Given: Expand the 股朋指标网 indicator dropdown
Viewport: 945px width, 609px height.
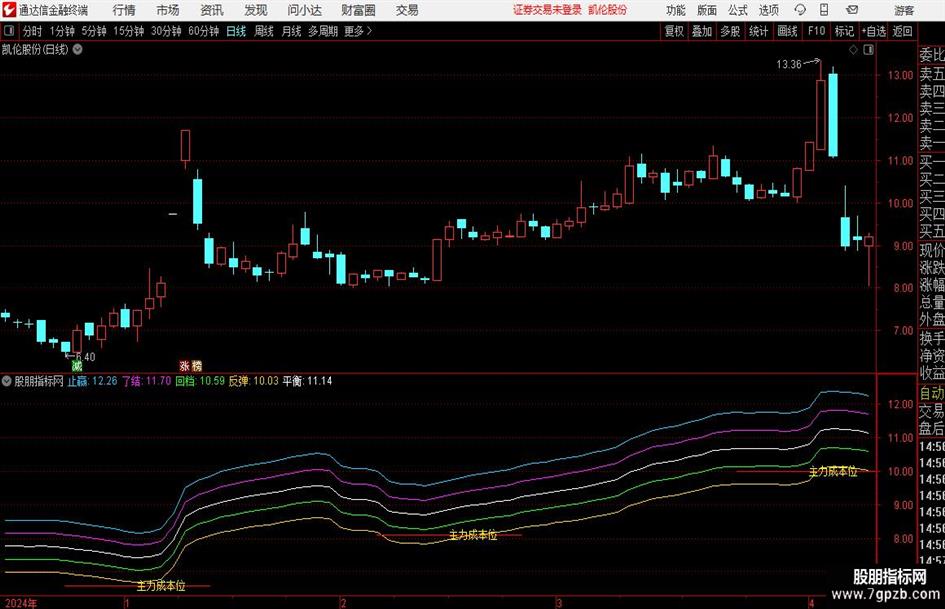Looking at the screenshot, I should point(7,380).
